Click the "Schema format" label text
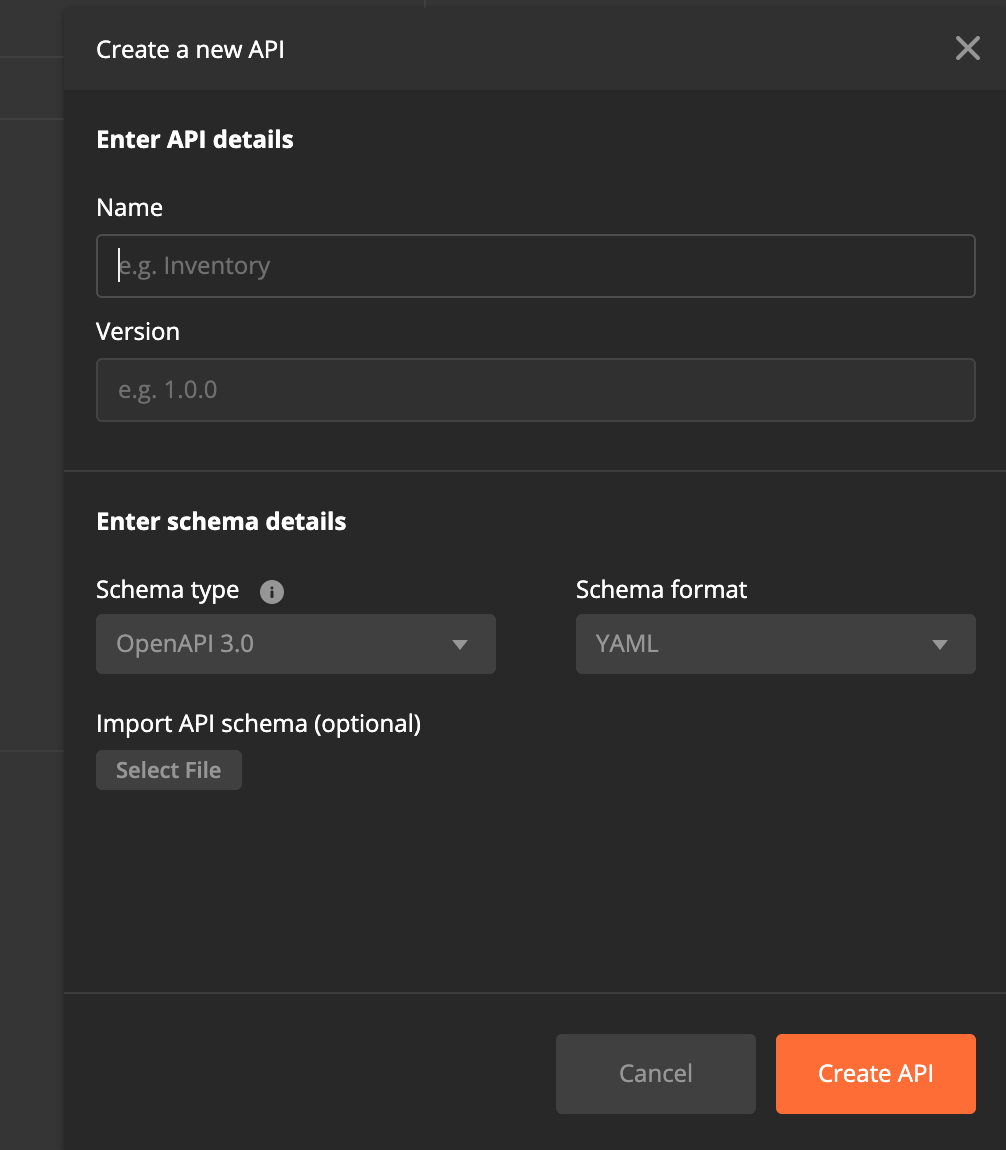 coord(661,590)
